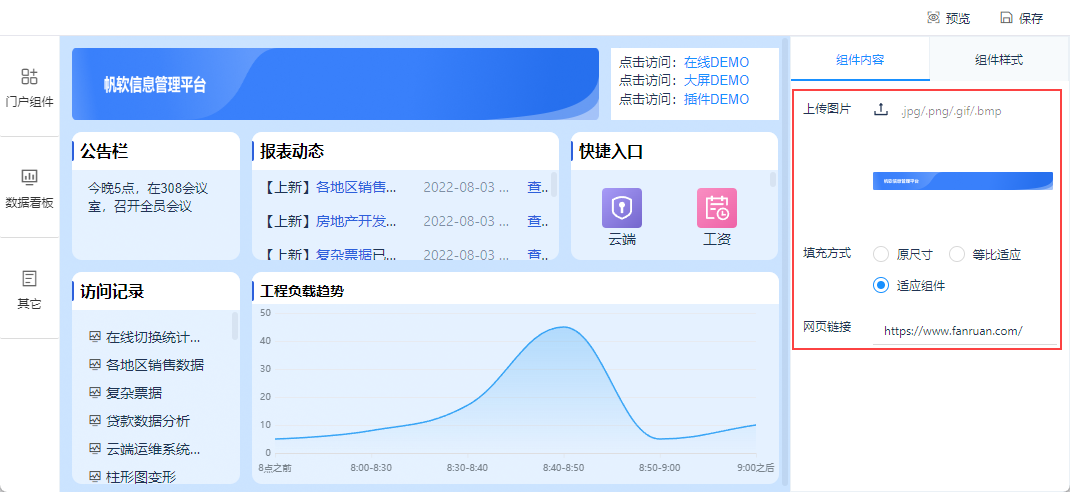Click the 帆软信息管理平台 banner image

(335, 84)
